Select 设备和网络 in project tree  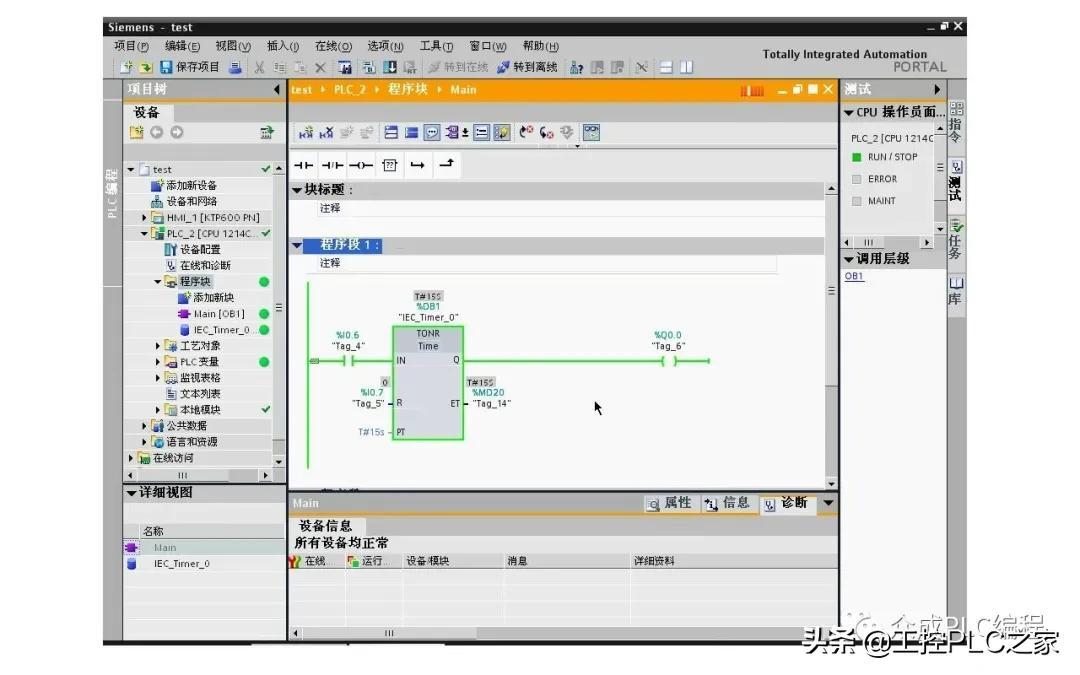click(191, 201)
